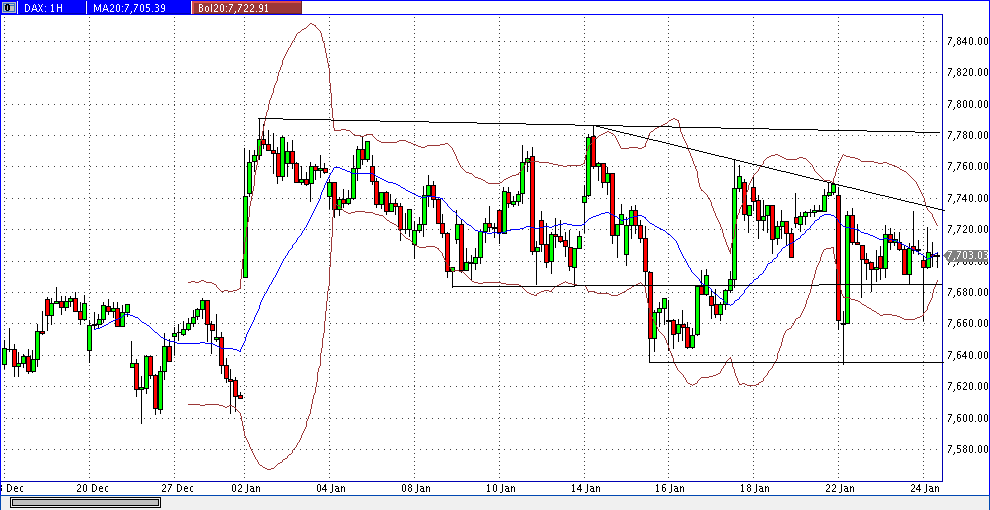Click the 22 Jan date label
Image resolution: width=990 pixels, height=510 pixels.
coord(839,488)
